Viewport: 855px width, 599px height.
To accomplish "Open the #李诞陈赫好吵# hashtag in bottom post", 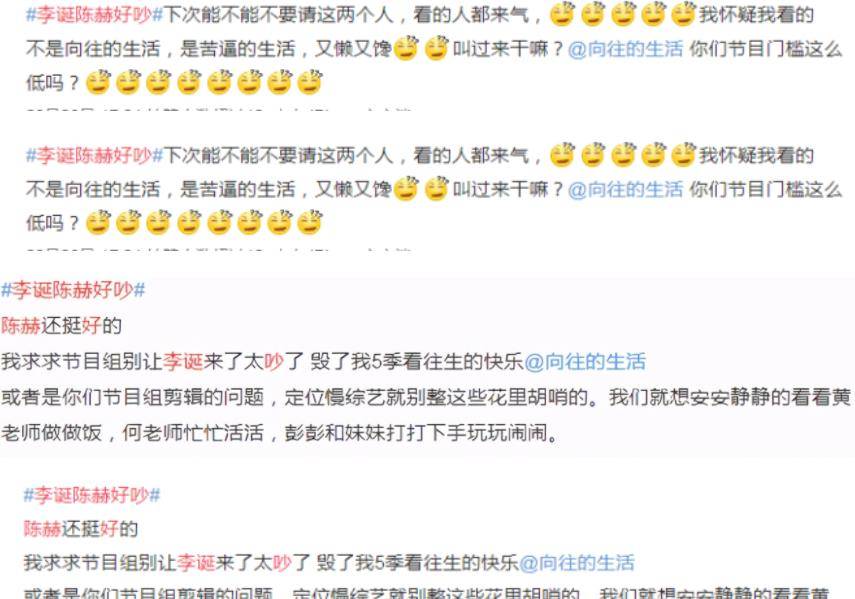I will [x=92, y=495].
